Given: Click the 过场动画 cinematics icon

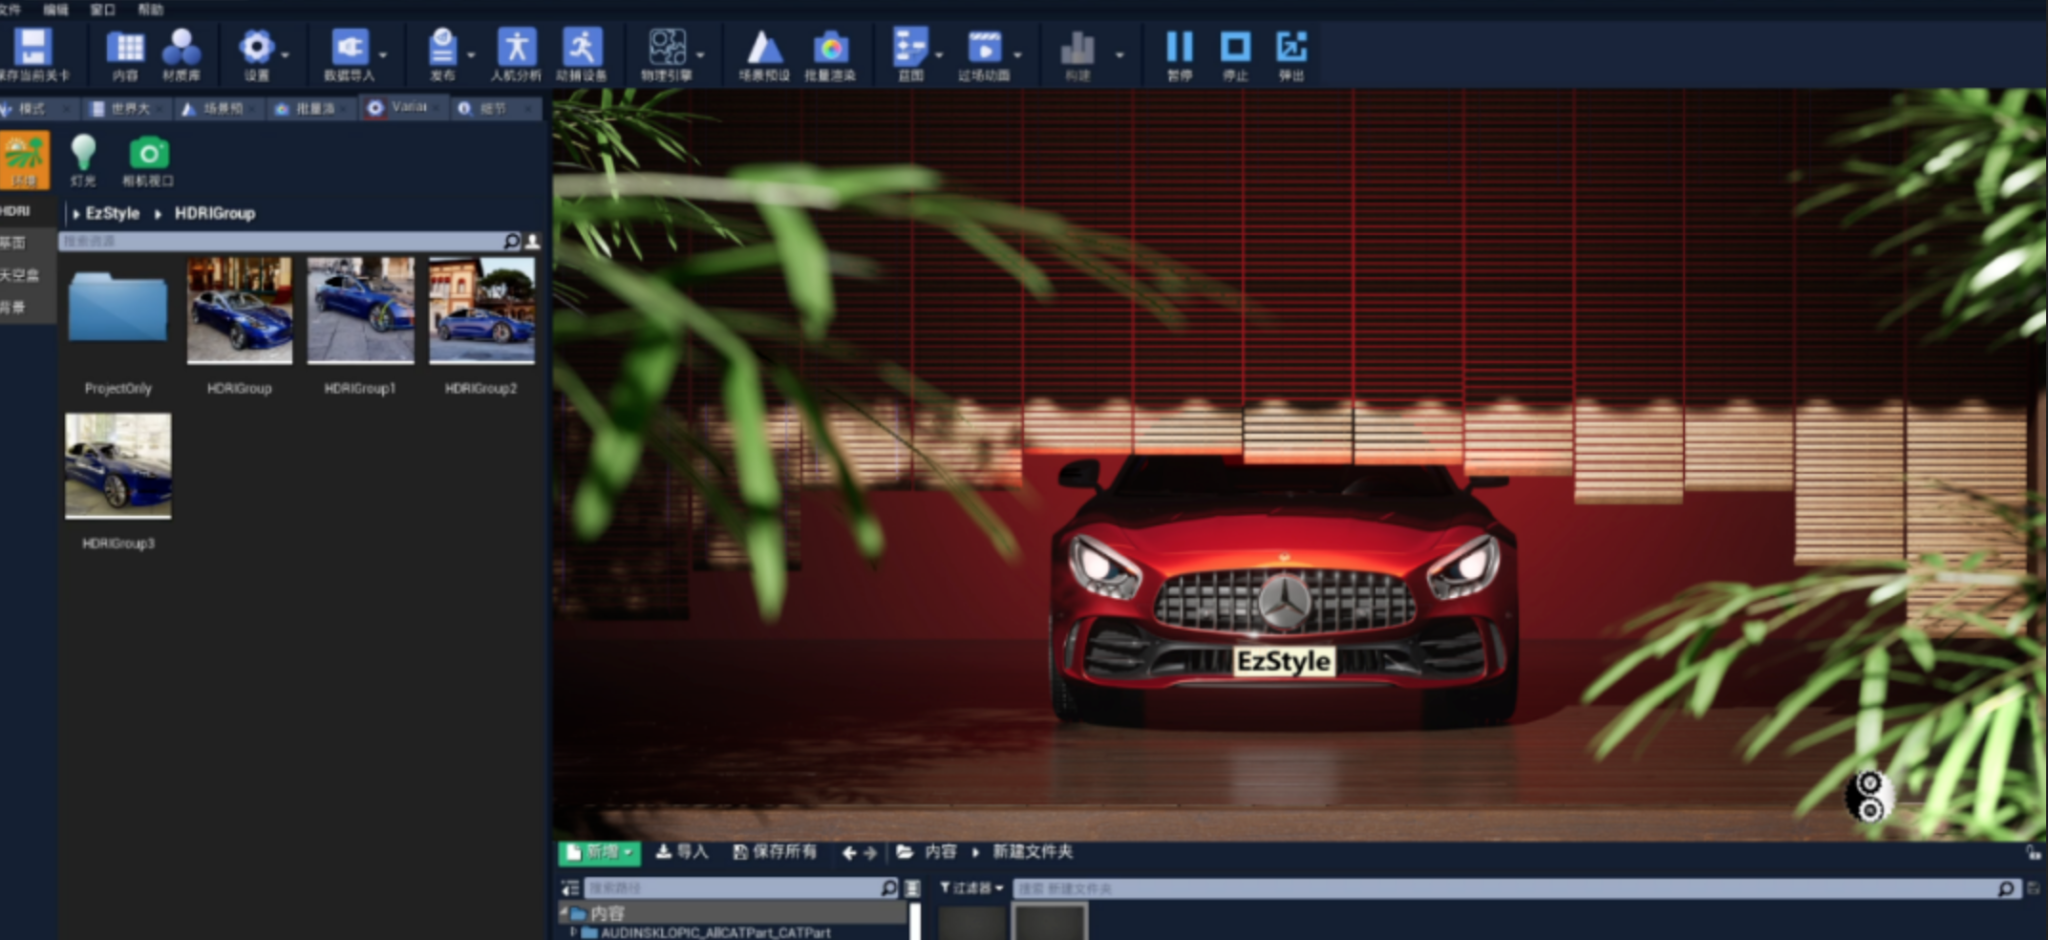Looking at the screenshot, I should [x=984, y=47].
